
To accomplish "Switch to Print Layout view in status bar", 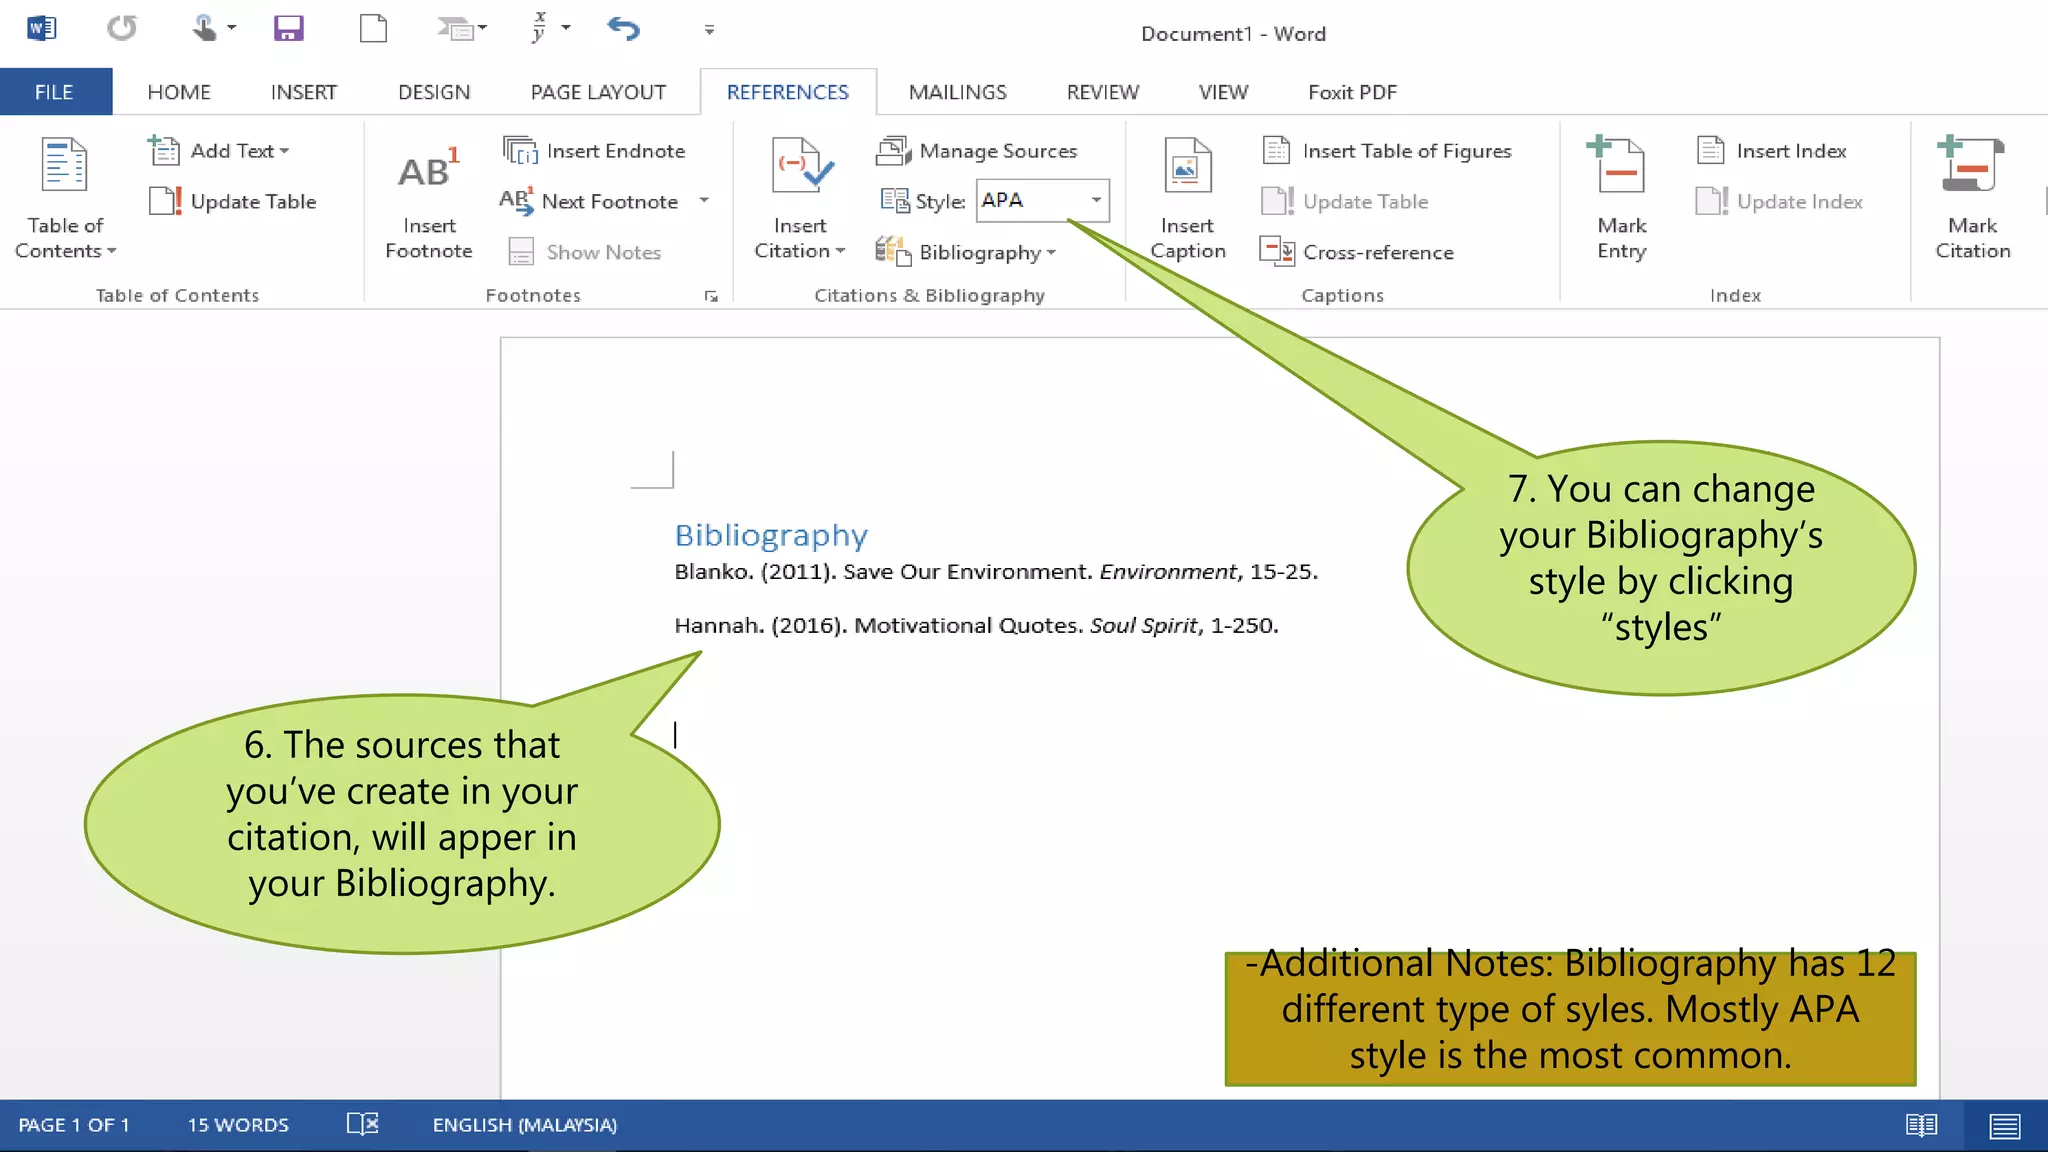I will click(x=2004, y=1125).
